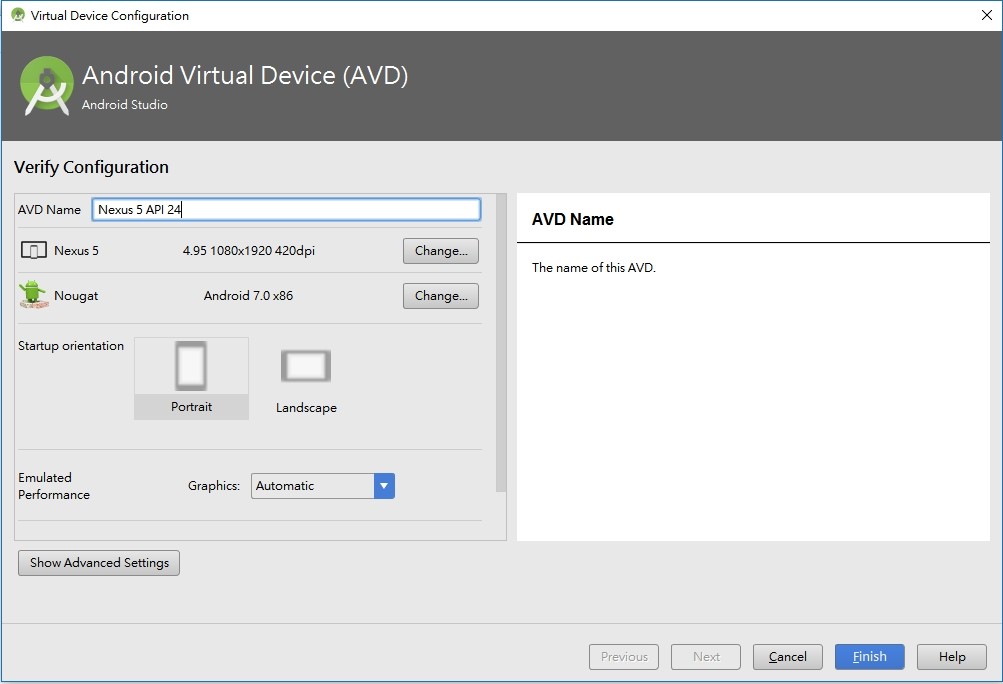
Task: Click the 'Verify Configuration' heading
Action: [91, 167]
